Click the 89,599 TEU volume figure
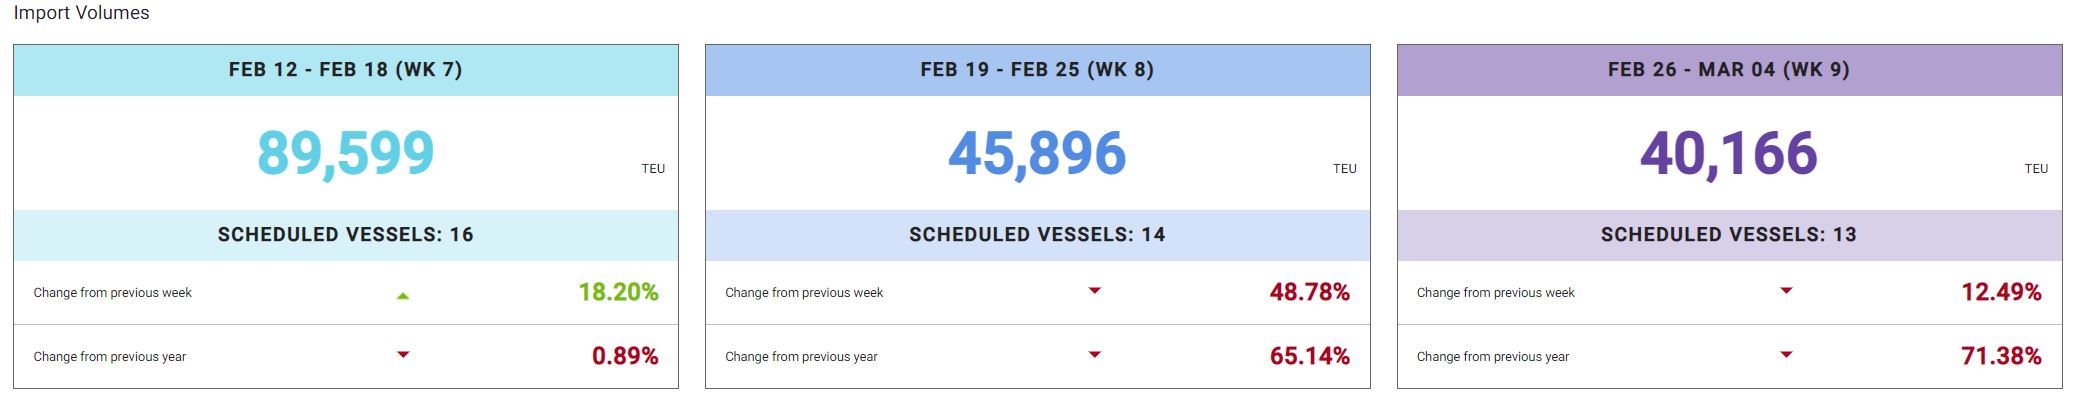 (346, 154)
